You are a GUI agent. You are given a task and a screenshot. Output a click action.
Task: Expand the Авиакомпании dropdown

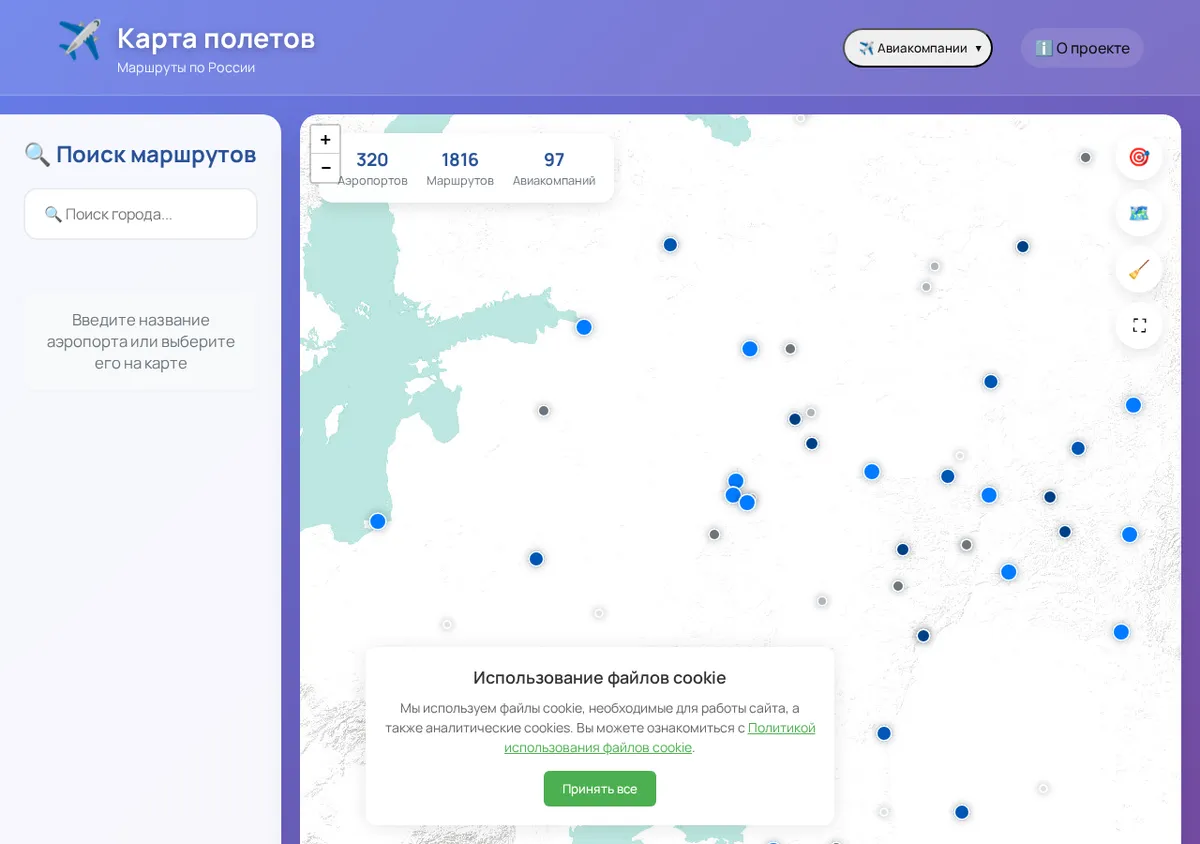coord(918,48)
